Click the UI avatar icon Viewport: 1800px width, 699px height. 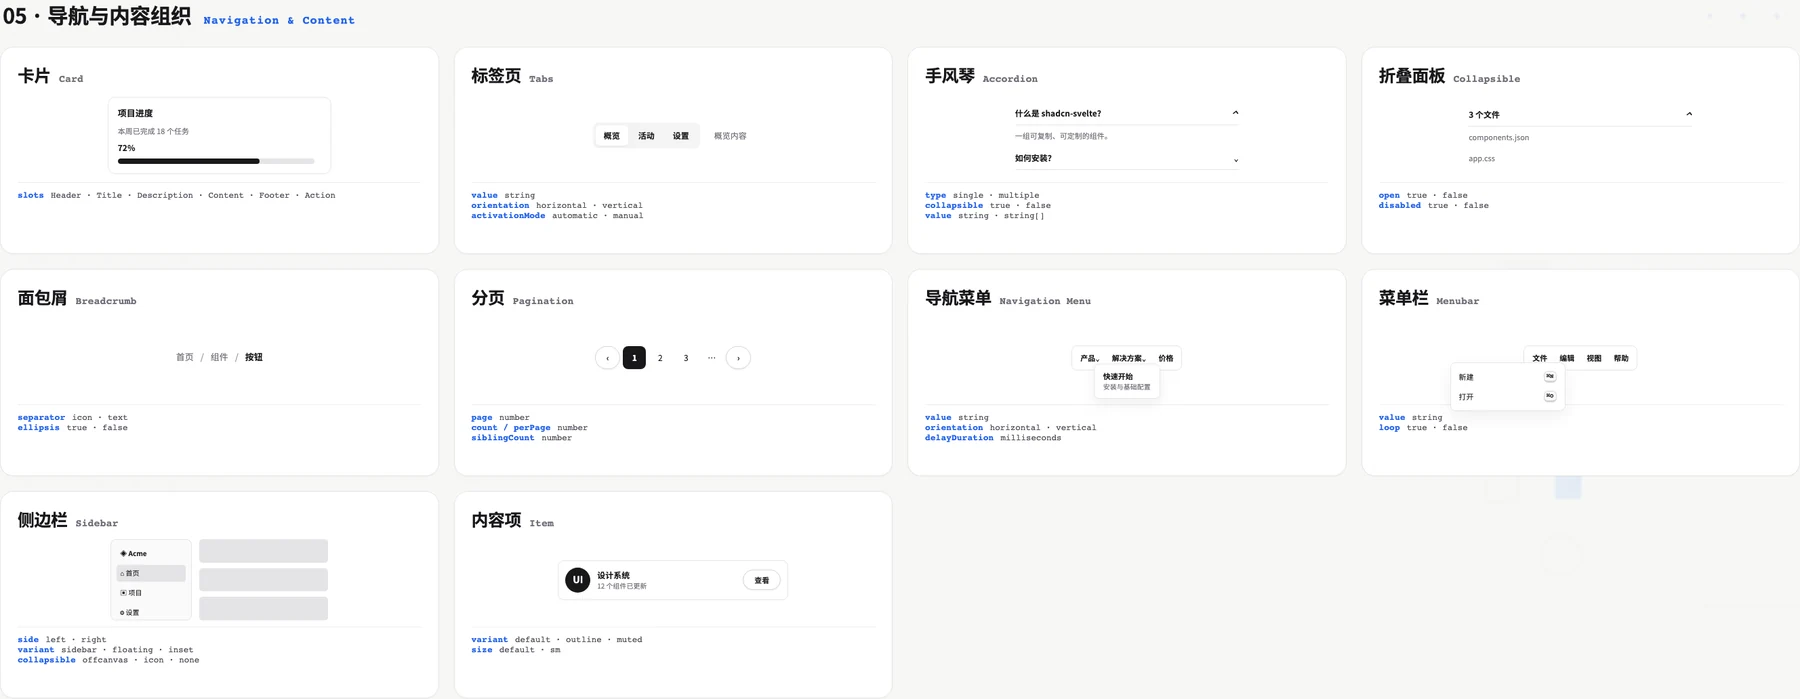(x=578, y=580)
